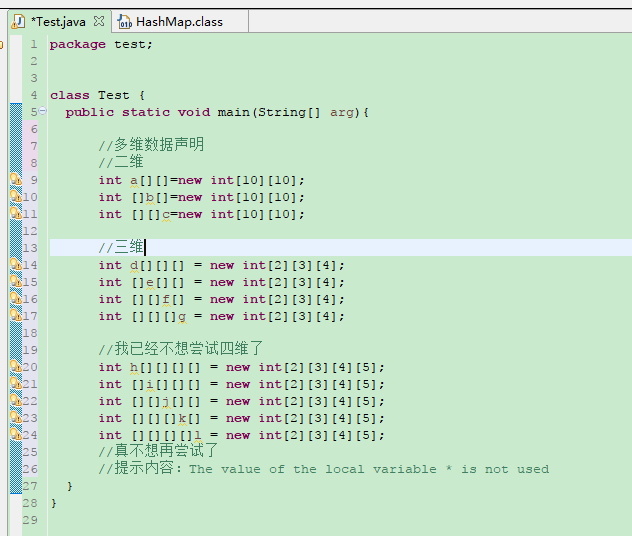Image resolution: width=632 pixels, height=536 pixels.
Task: Click line number 28 in the gutter
Action: pos(30,503)
